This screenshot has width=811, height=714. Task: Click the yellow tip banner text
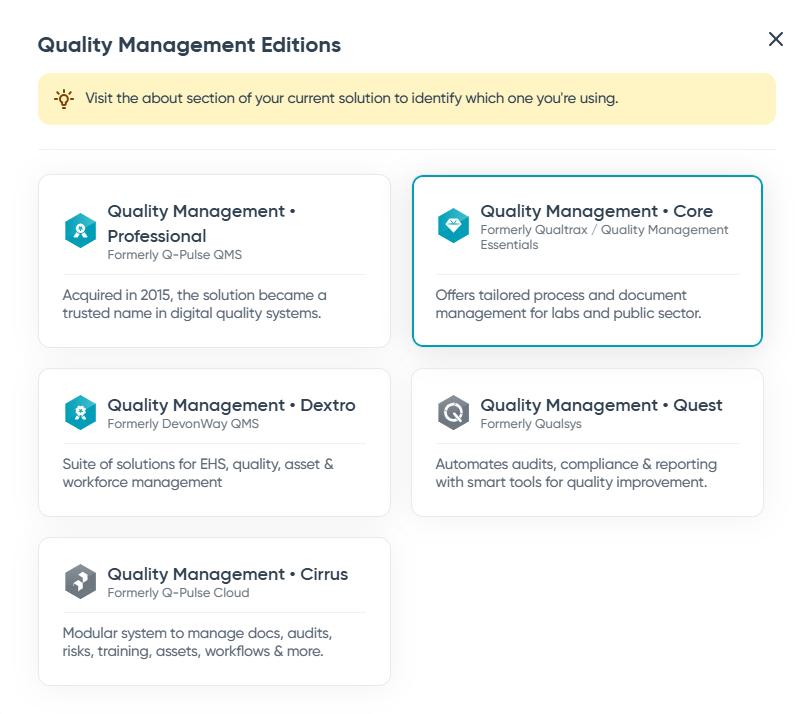[351, 99]
